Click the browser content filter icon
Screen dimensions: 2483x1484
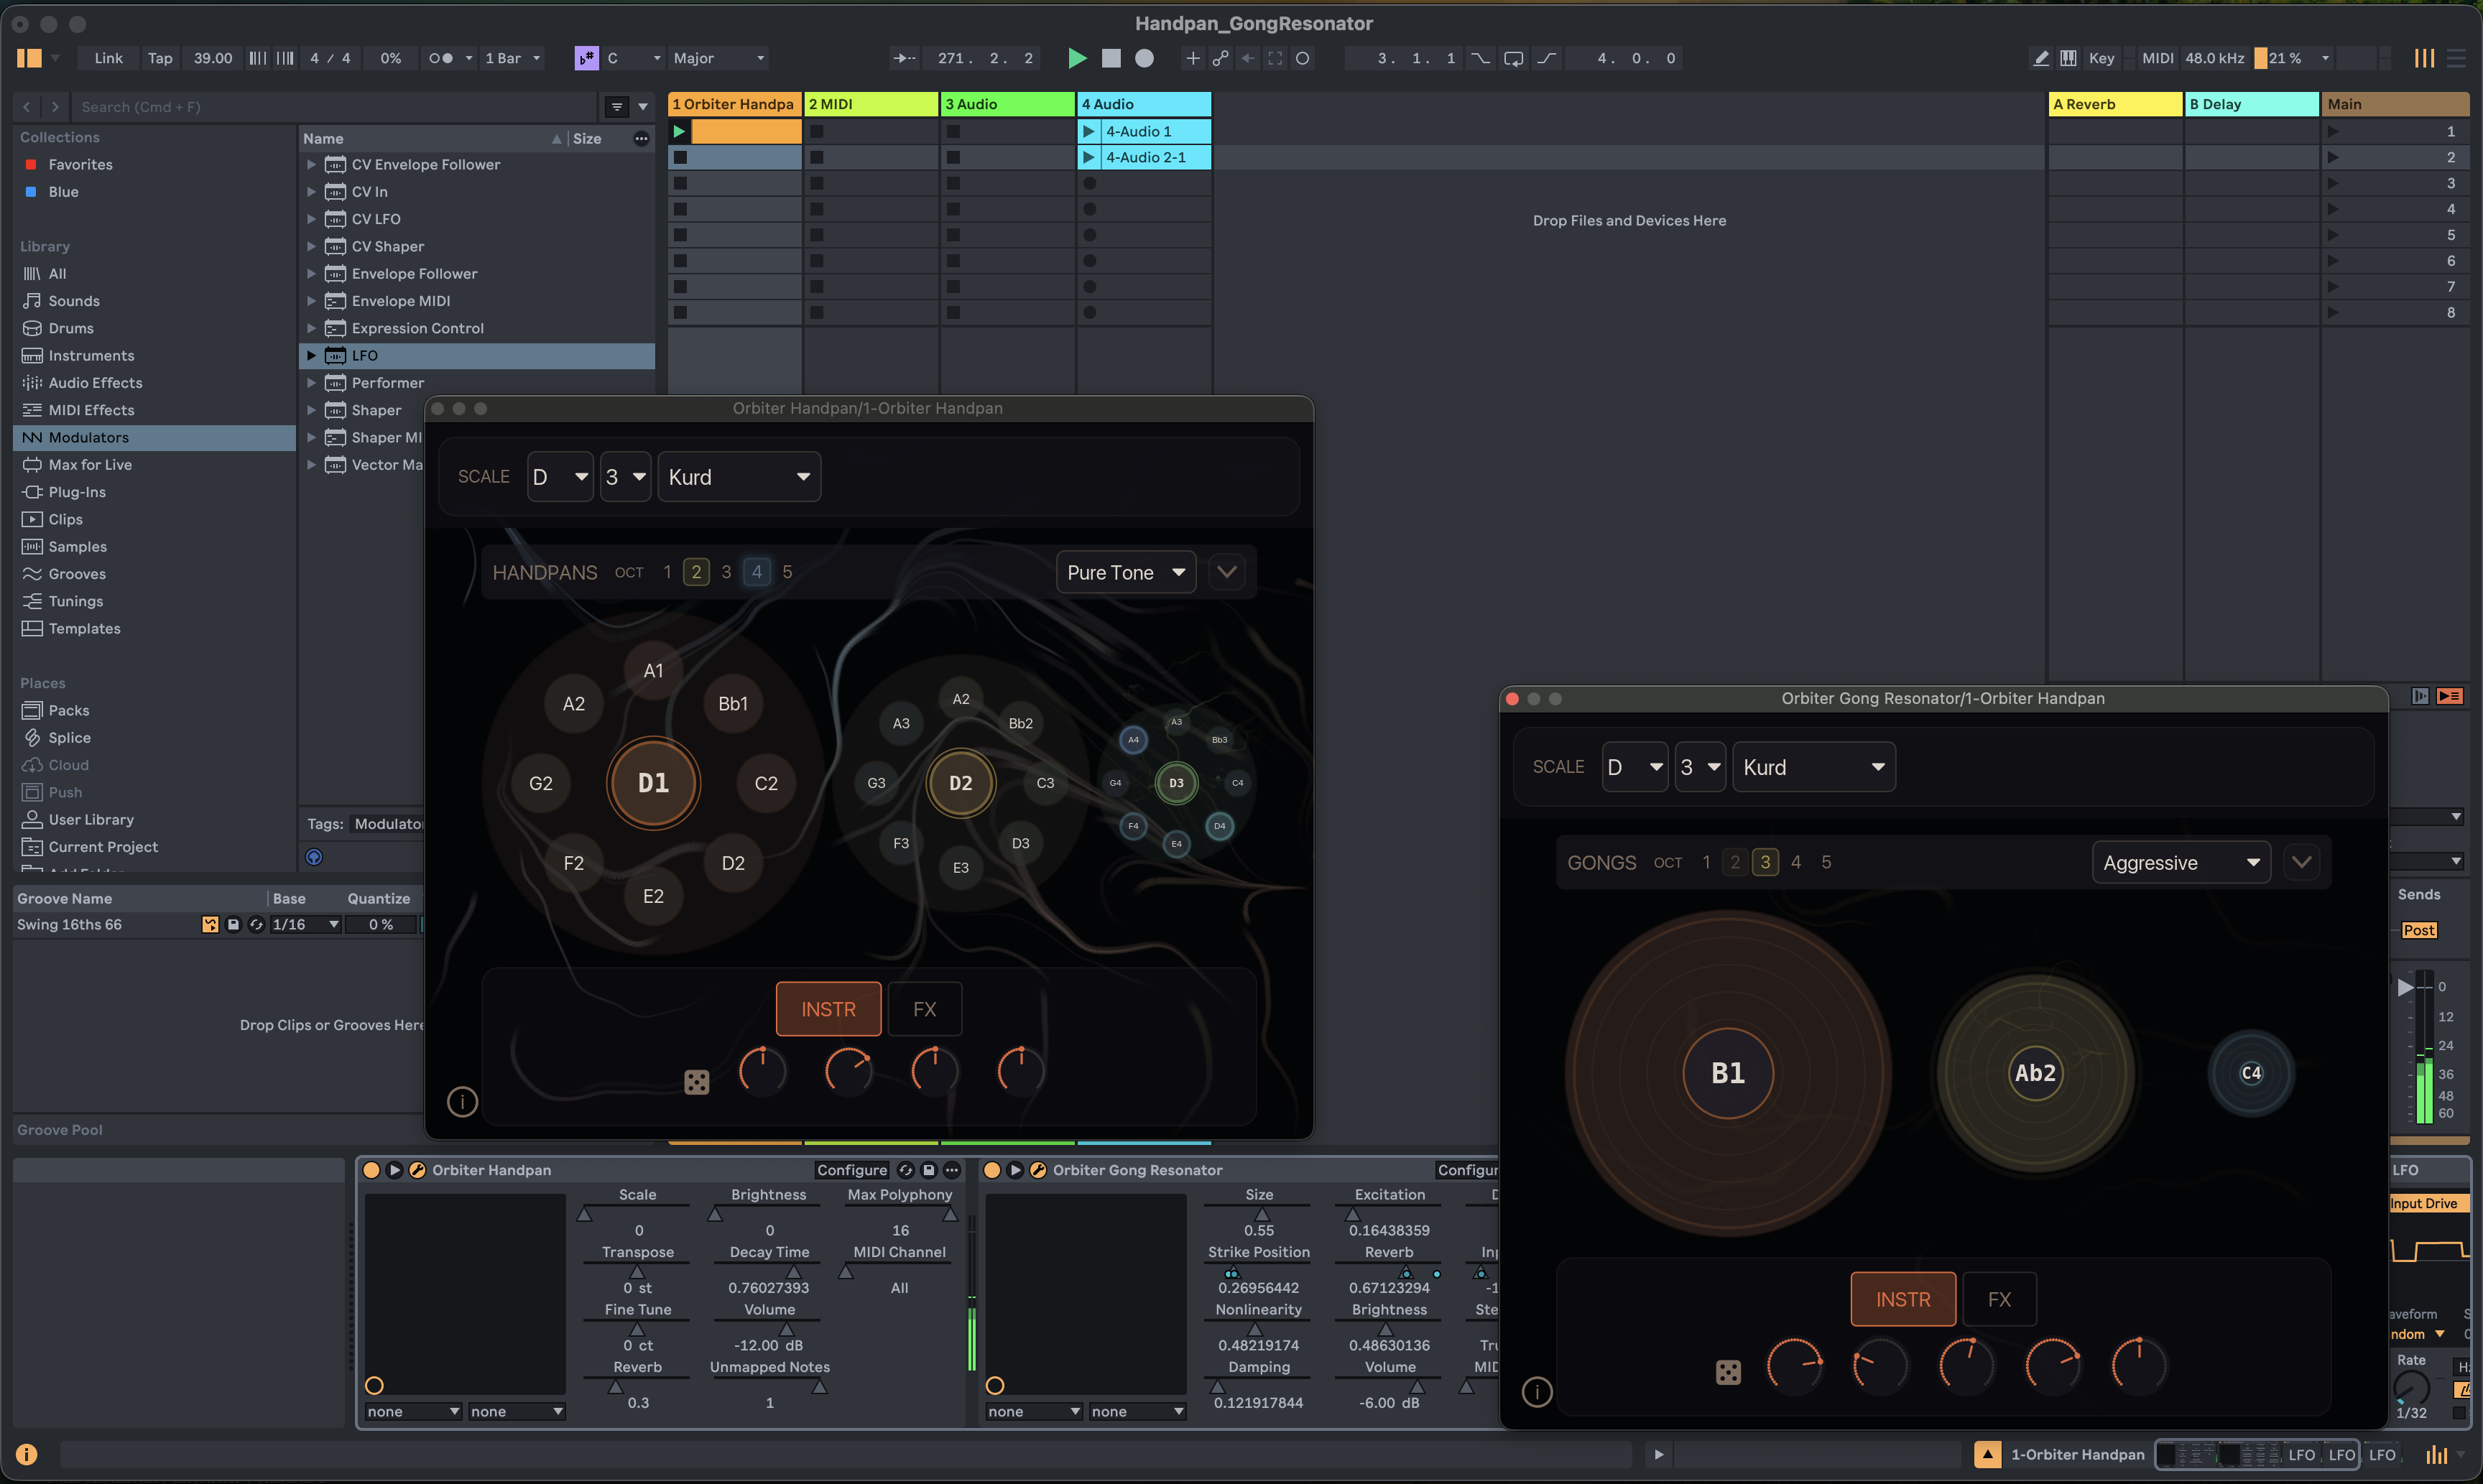point(616,106)
